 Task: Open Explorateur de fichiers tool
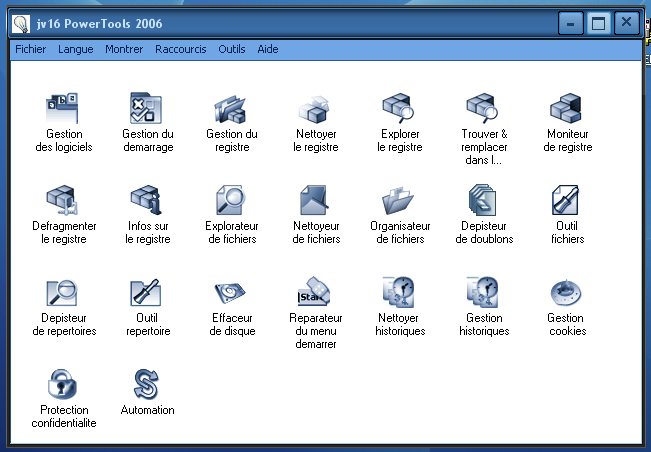click(x=232, y=202)
